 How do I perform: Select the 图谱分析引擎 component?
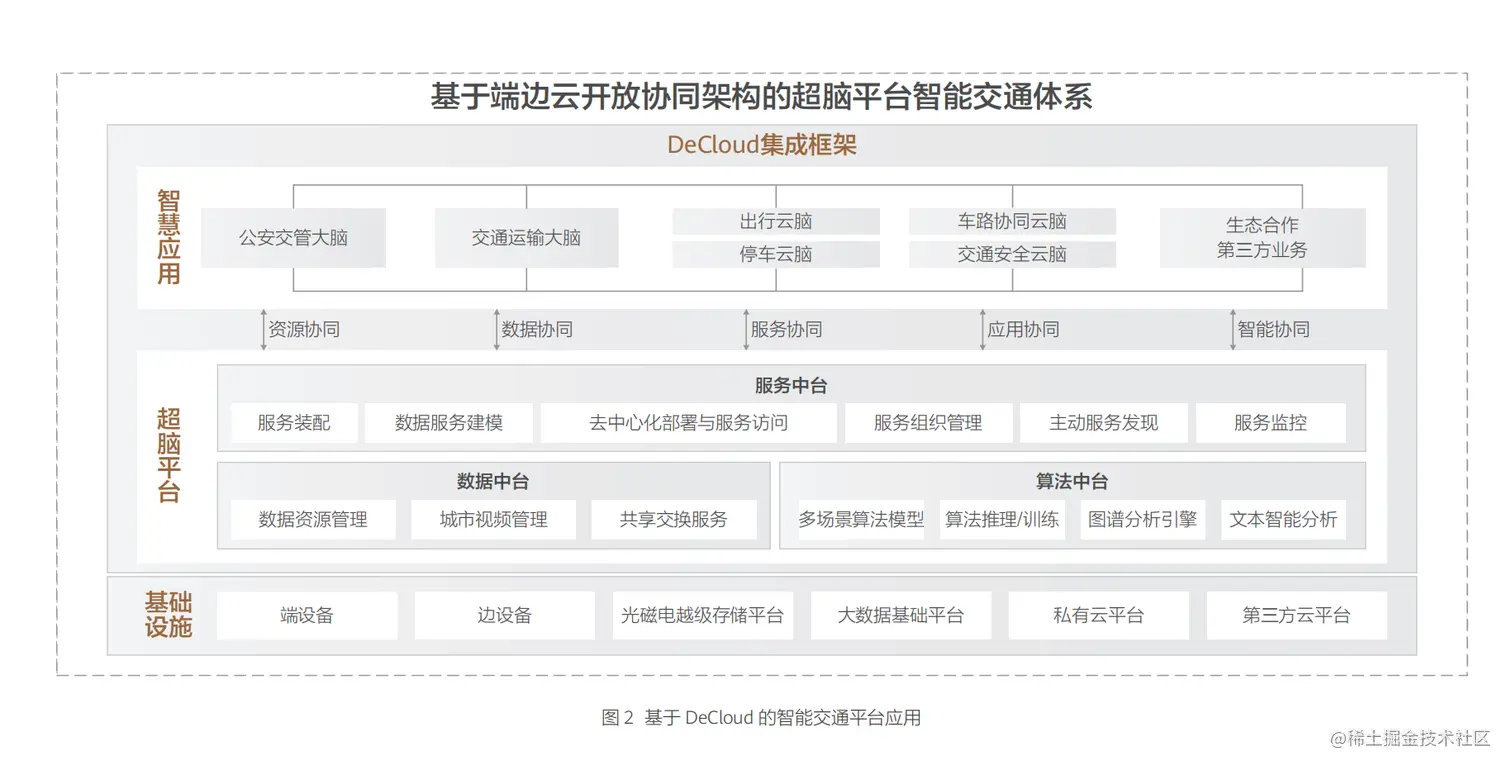pyautogui.click(x=1142, y=519)
